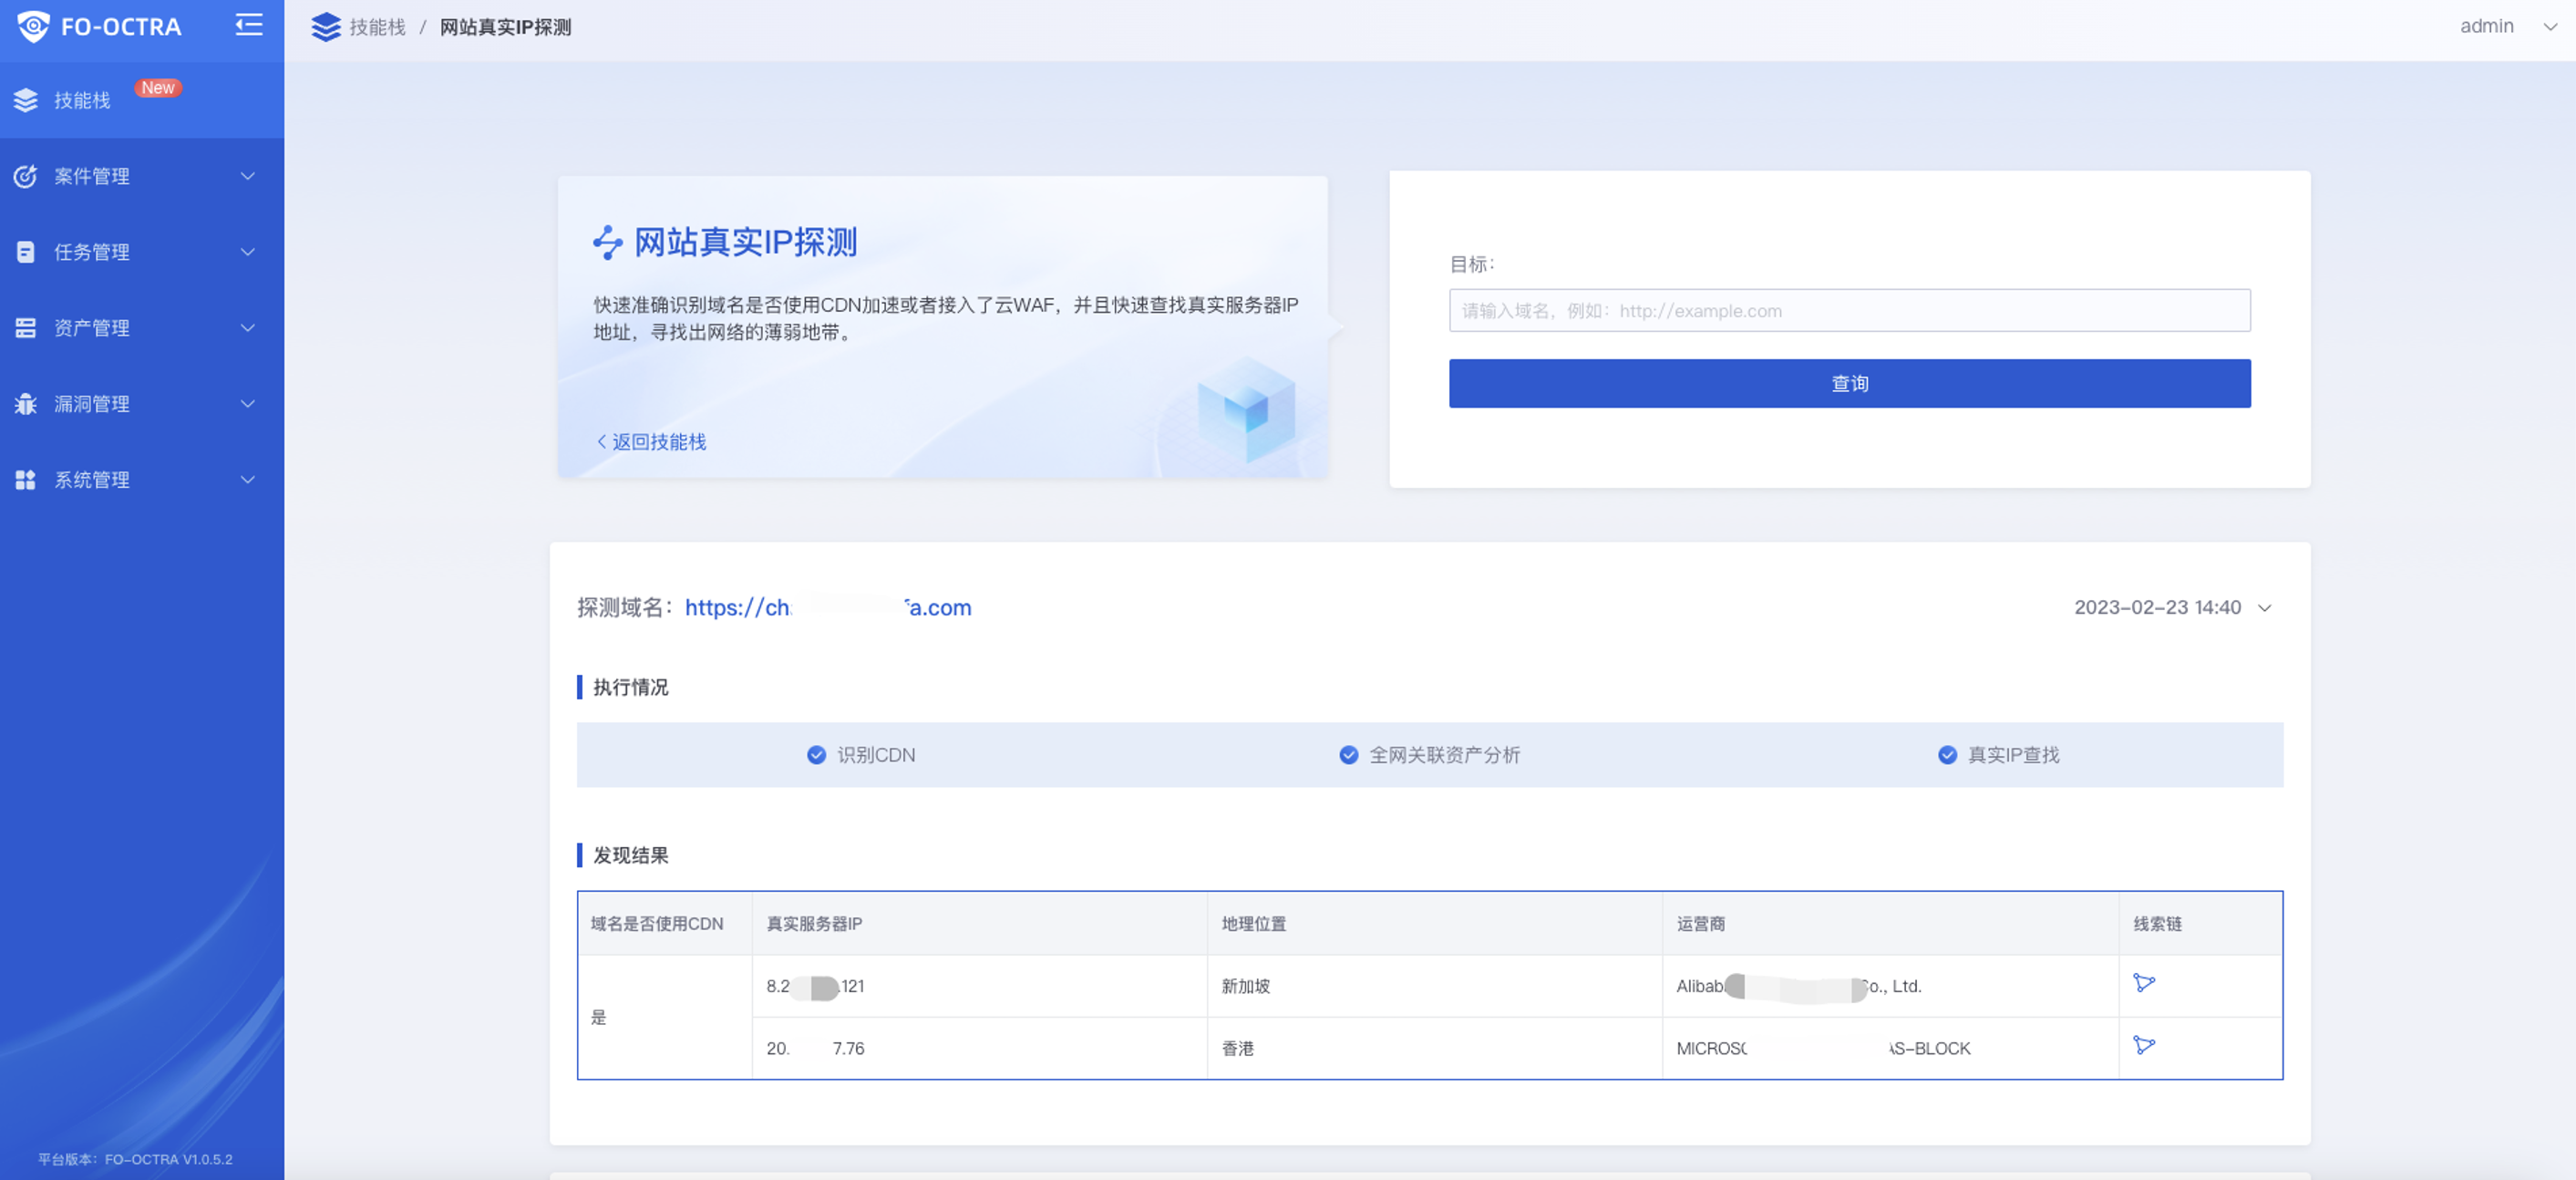The image size is (2576, 1180).
Task: Click the node icon beside 网站真实IP探测 title
Action: point(608,242)
